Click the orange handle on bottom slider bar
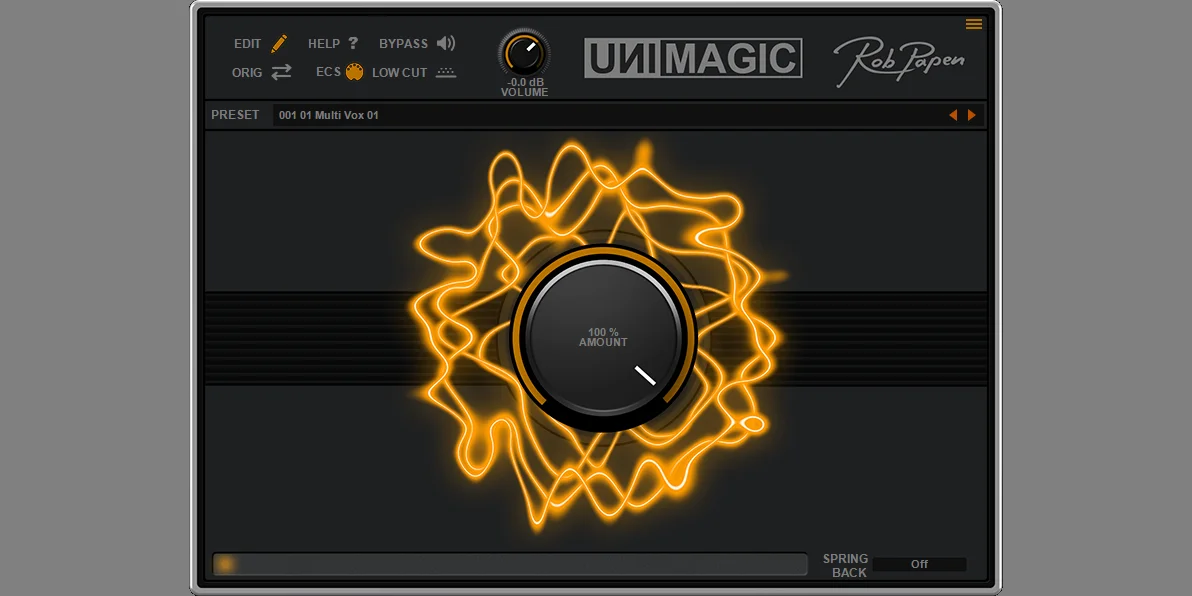 226,564
